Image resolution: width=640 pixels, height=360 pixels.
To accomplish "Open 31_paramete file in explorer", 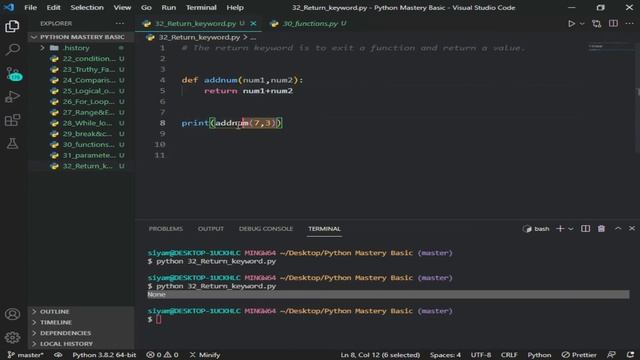I will (x=82, y=156).
